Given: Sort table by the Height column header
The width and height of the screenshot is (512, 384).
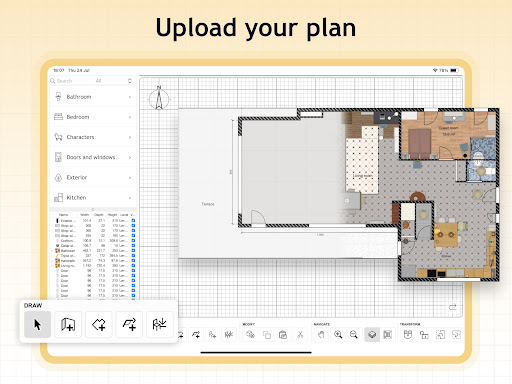Looking at the screenshot, I should [x=112, y=215].
